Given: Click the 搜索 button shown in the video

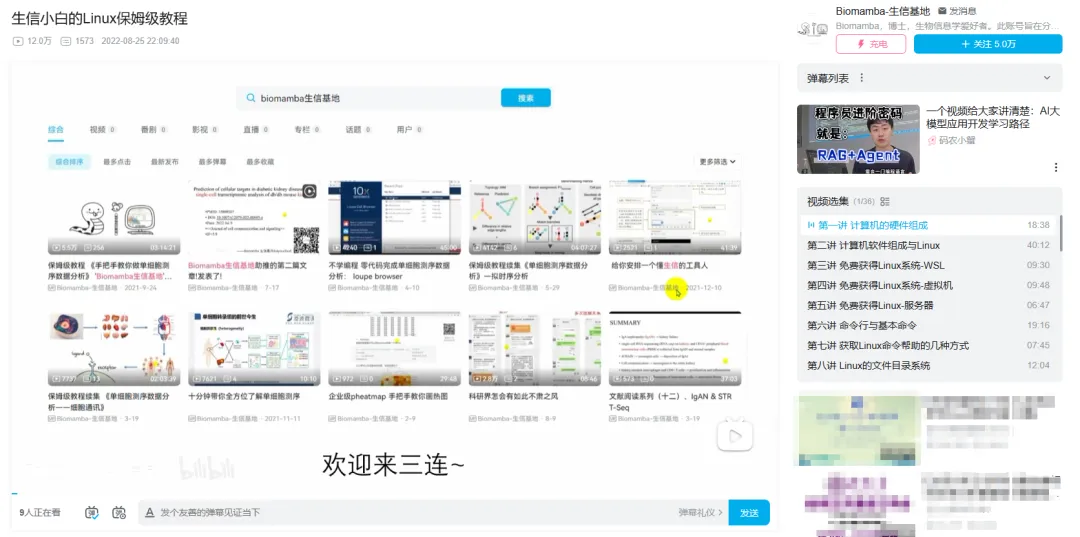Looking at the screenshot, I should pos(526,98).
